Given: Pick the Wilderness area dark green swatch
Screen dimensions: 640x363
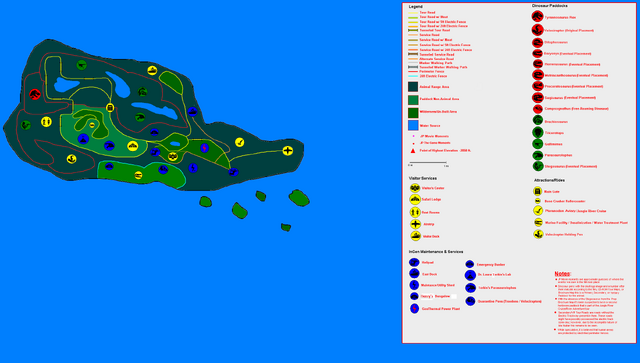Looking at the screenshot, I should [x=413, y=112].
